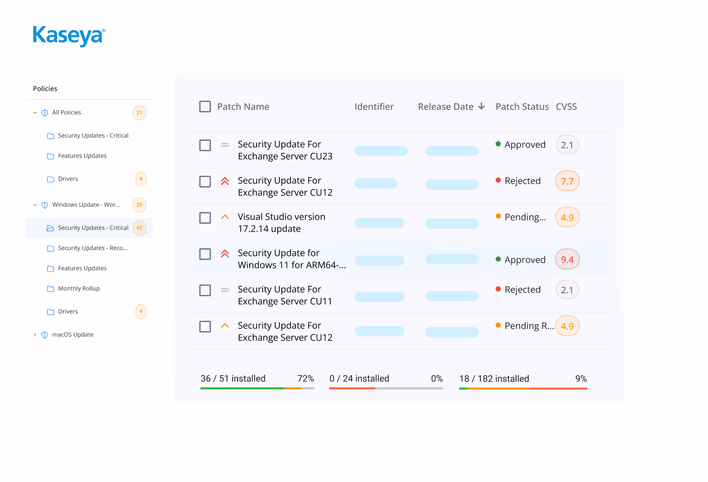Click the 9 badge beside Drivers under Windows Update
Viewport: 708px width, 482px height.
[141, 312]
